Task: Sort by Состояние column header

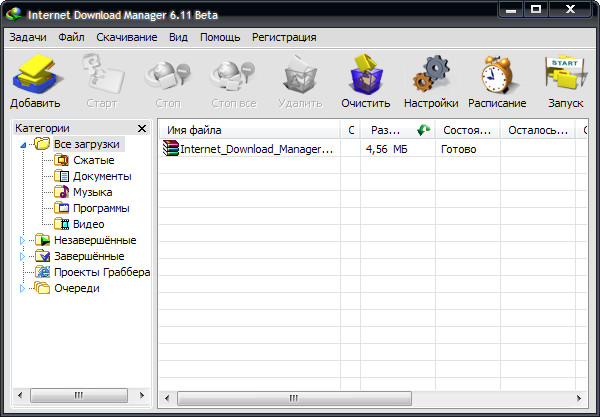Action: tap(466, 130)
